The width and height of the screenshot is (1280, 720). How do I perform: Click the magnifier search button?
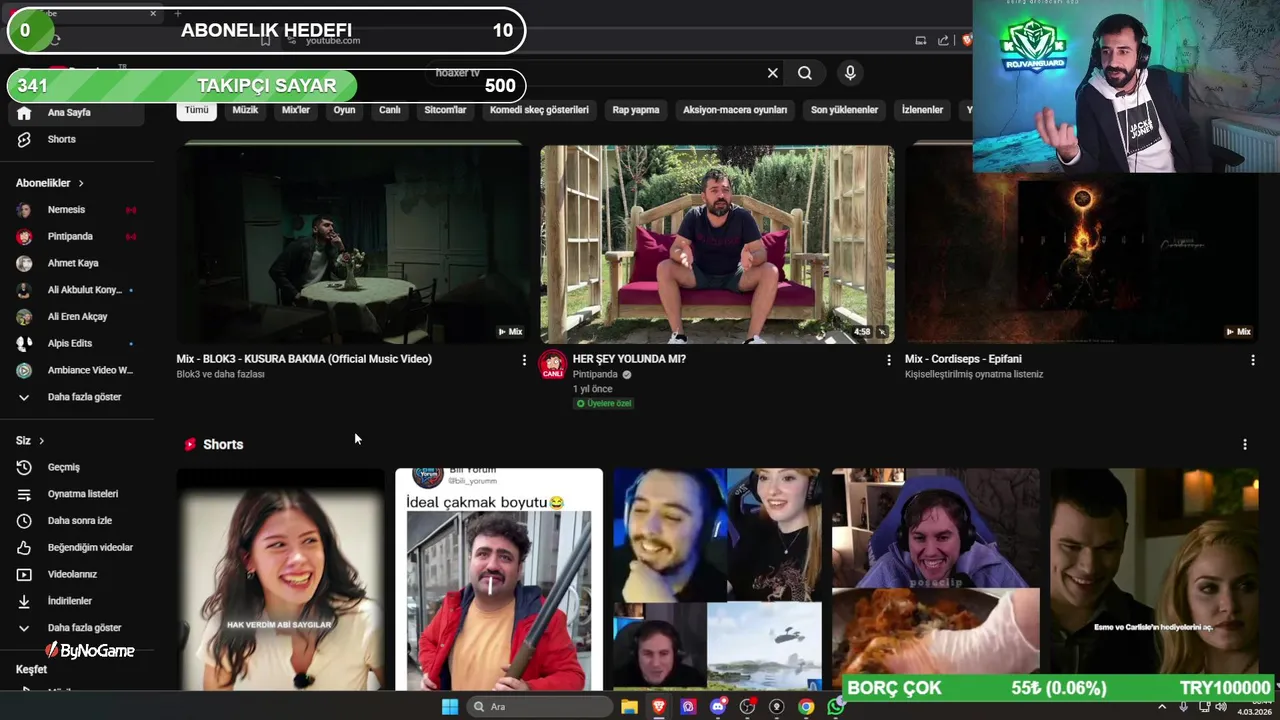[x=805, y=73]
